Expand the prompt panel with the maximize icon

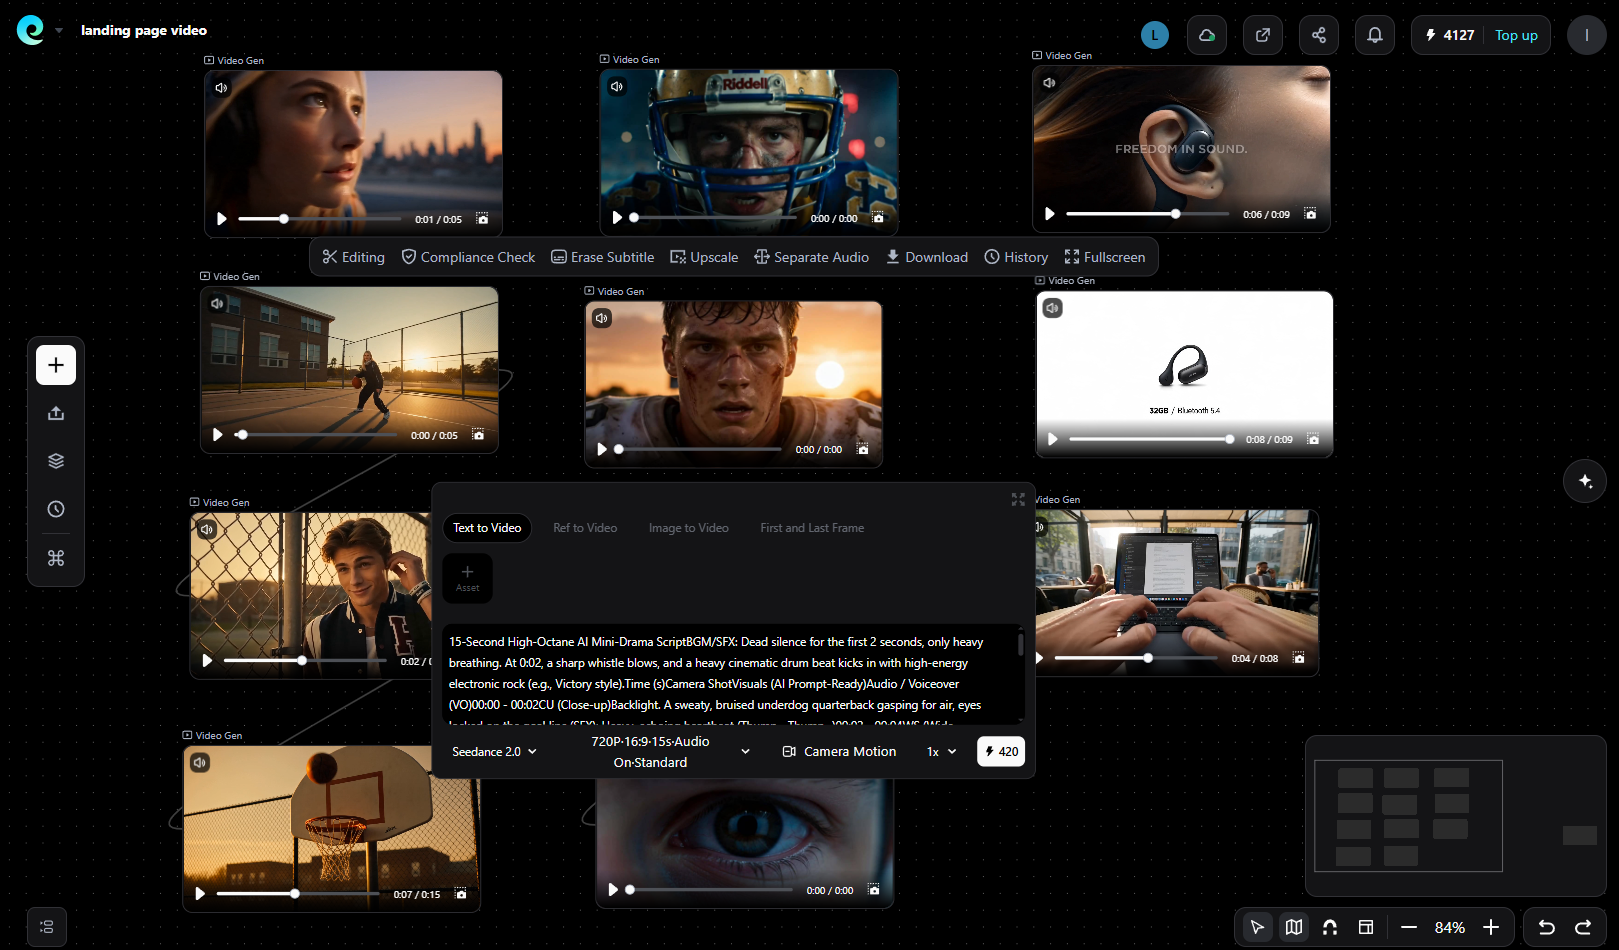pyautogui.click(x=1018, y=499)
